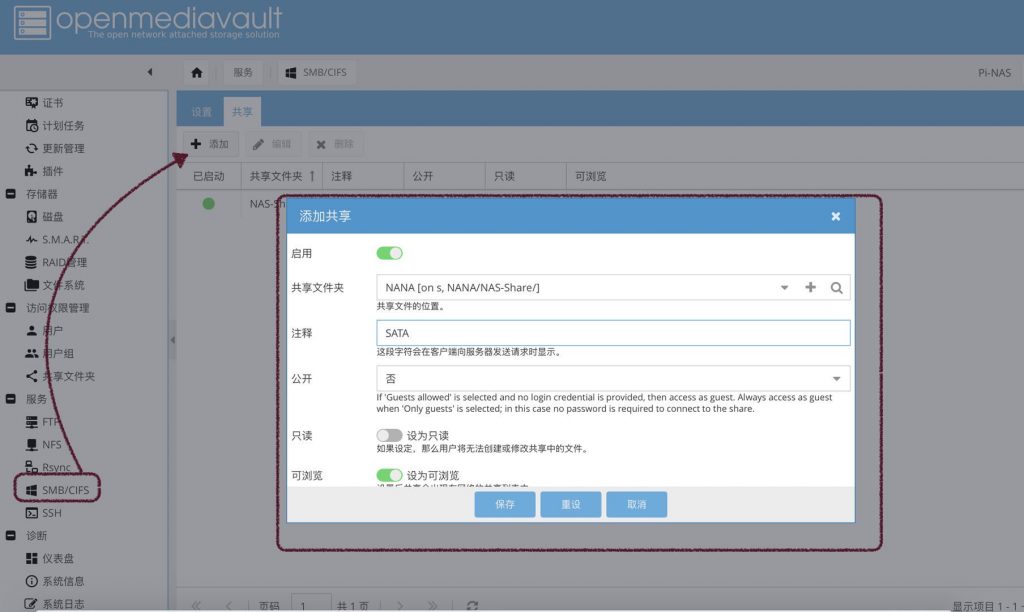Open the 证书 certificates sidebar item
This screenshot has height=612, width=1024.
[44, 103]
